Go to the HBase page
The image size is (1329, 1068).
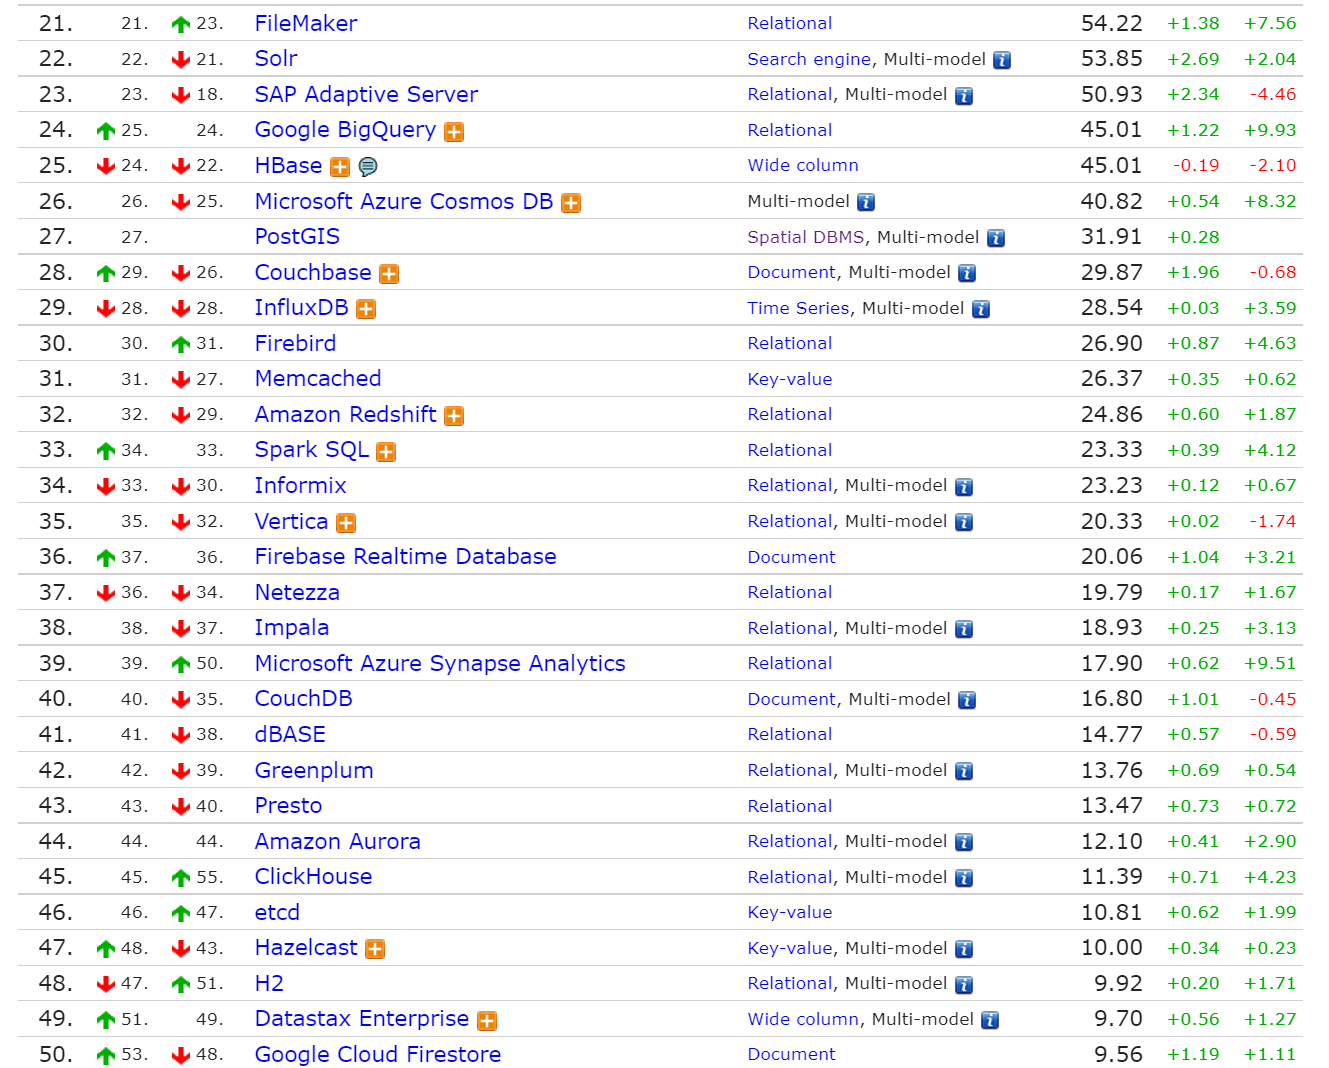point(288,165)
